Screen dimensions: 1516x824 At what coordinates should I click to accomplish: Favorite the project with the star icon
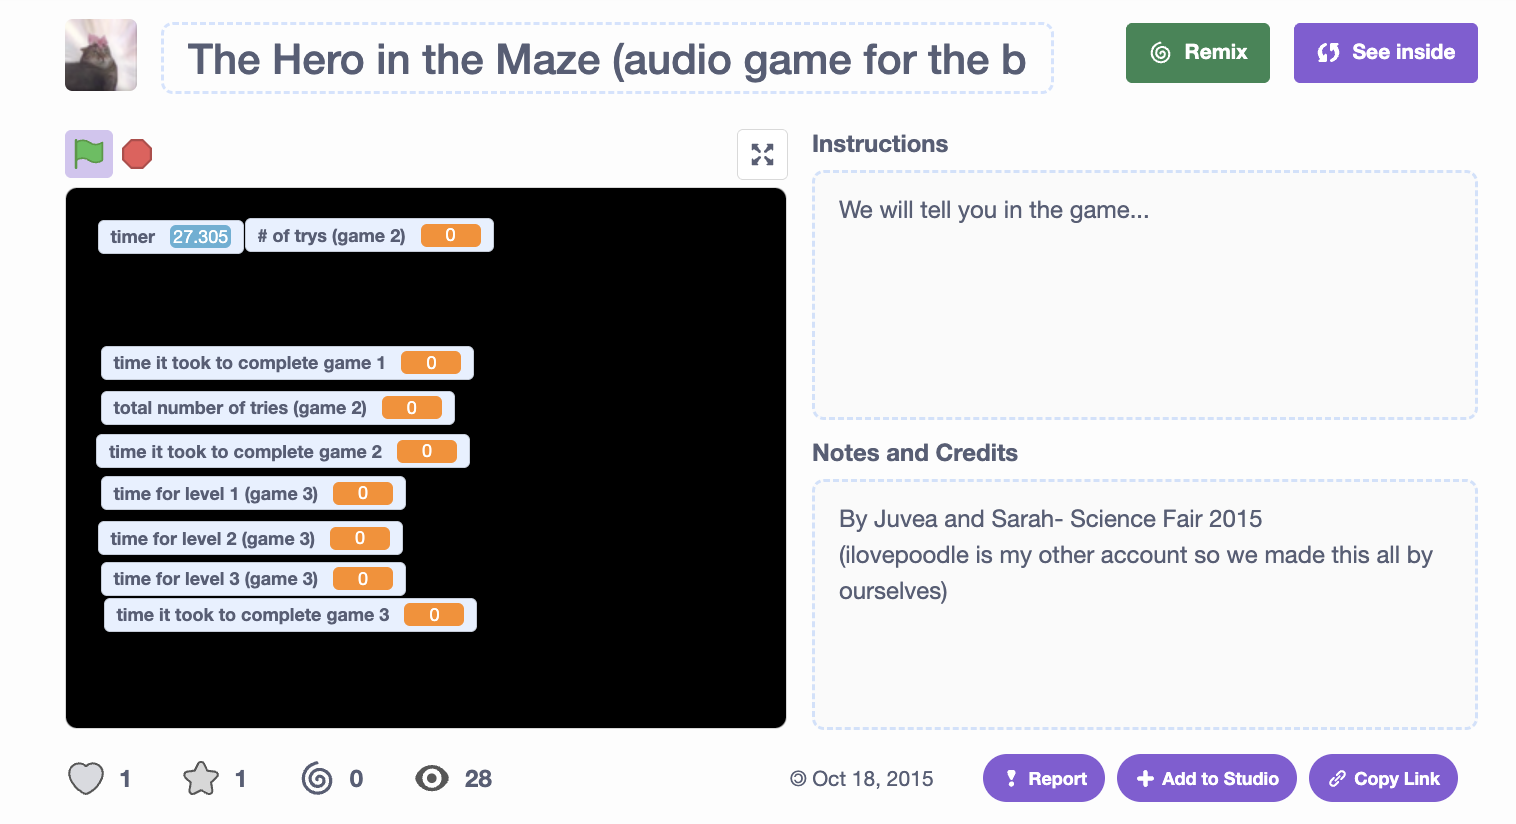point(201,778)
